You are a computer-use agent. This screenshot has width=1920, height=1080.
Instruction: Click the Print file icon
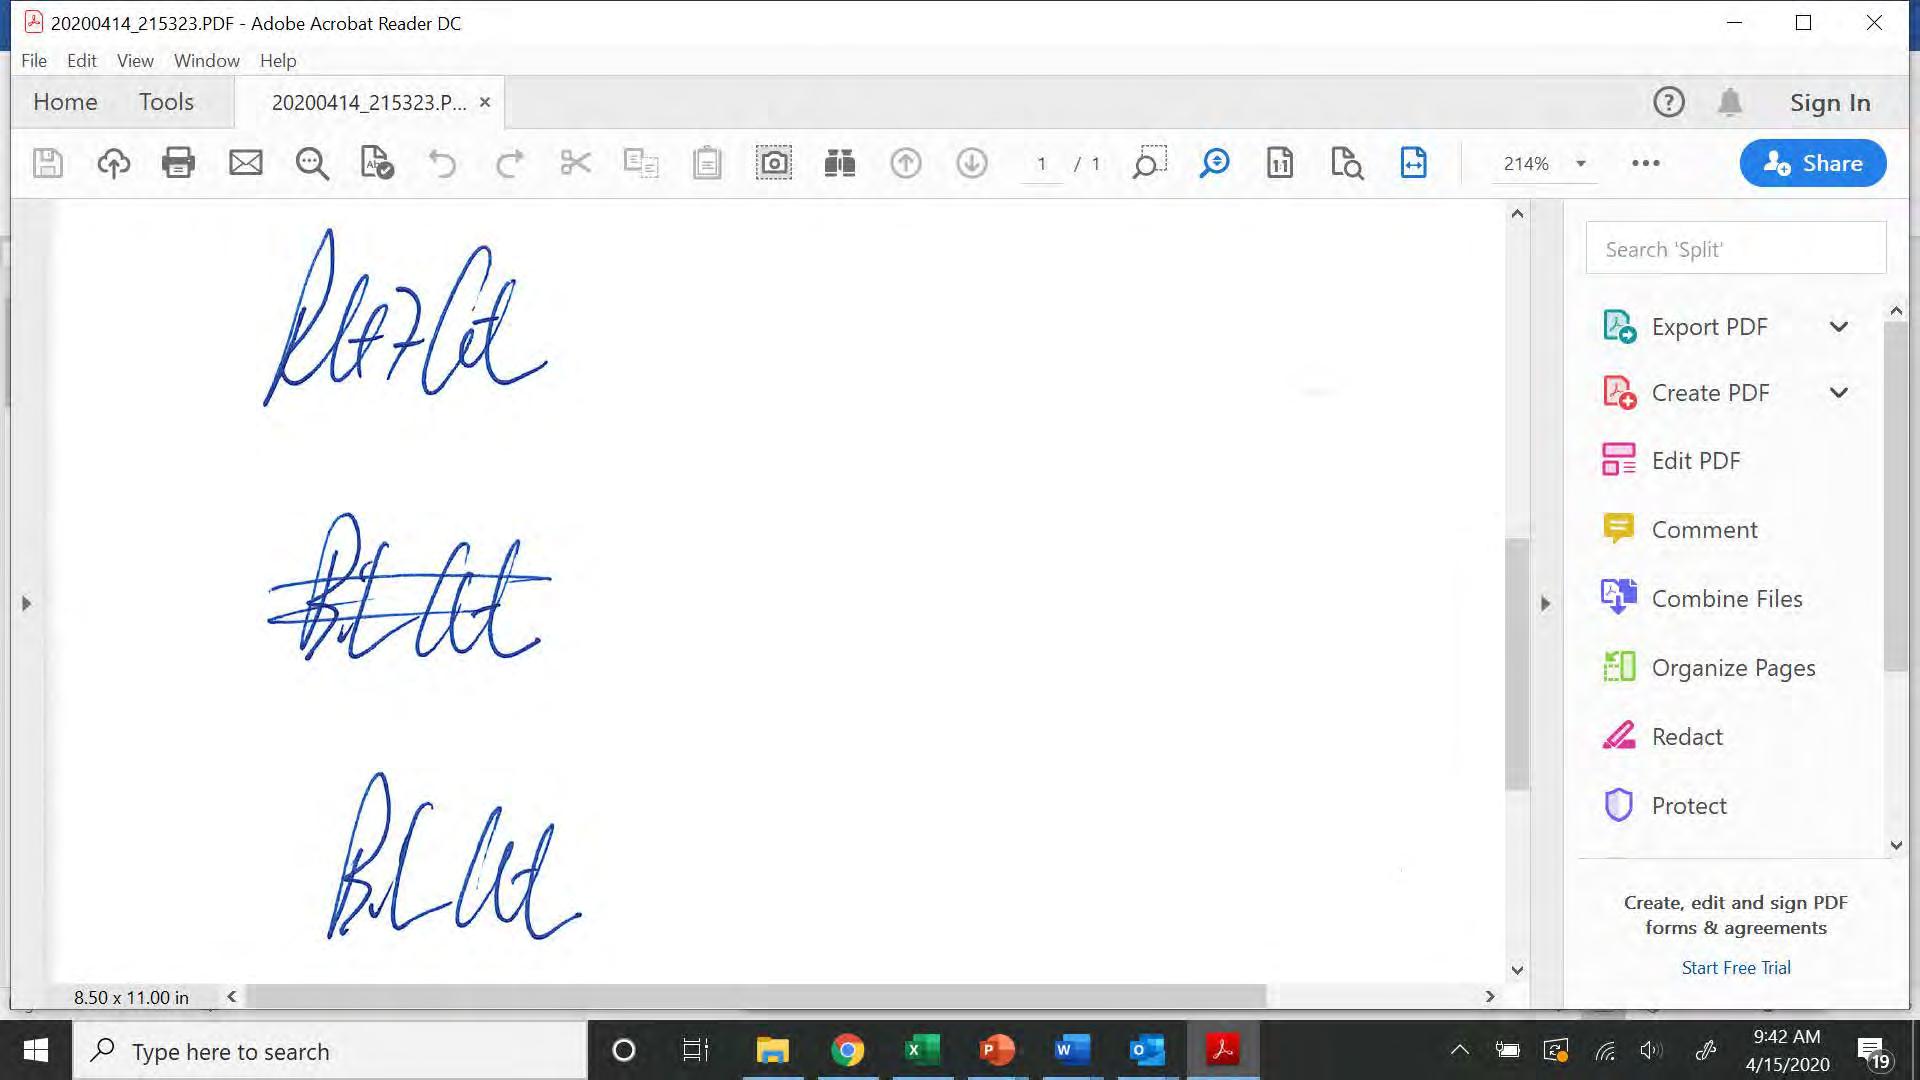click(178, 163)
